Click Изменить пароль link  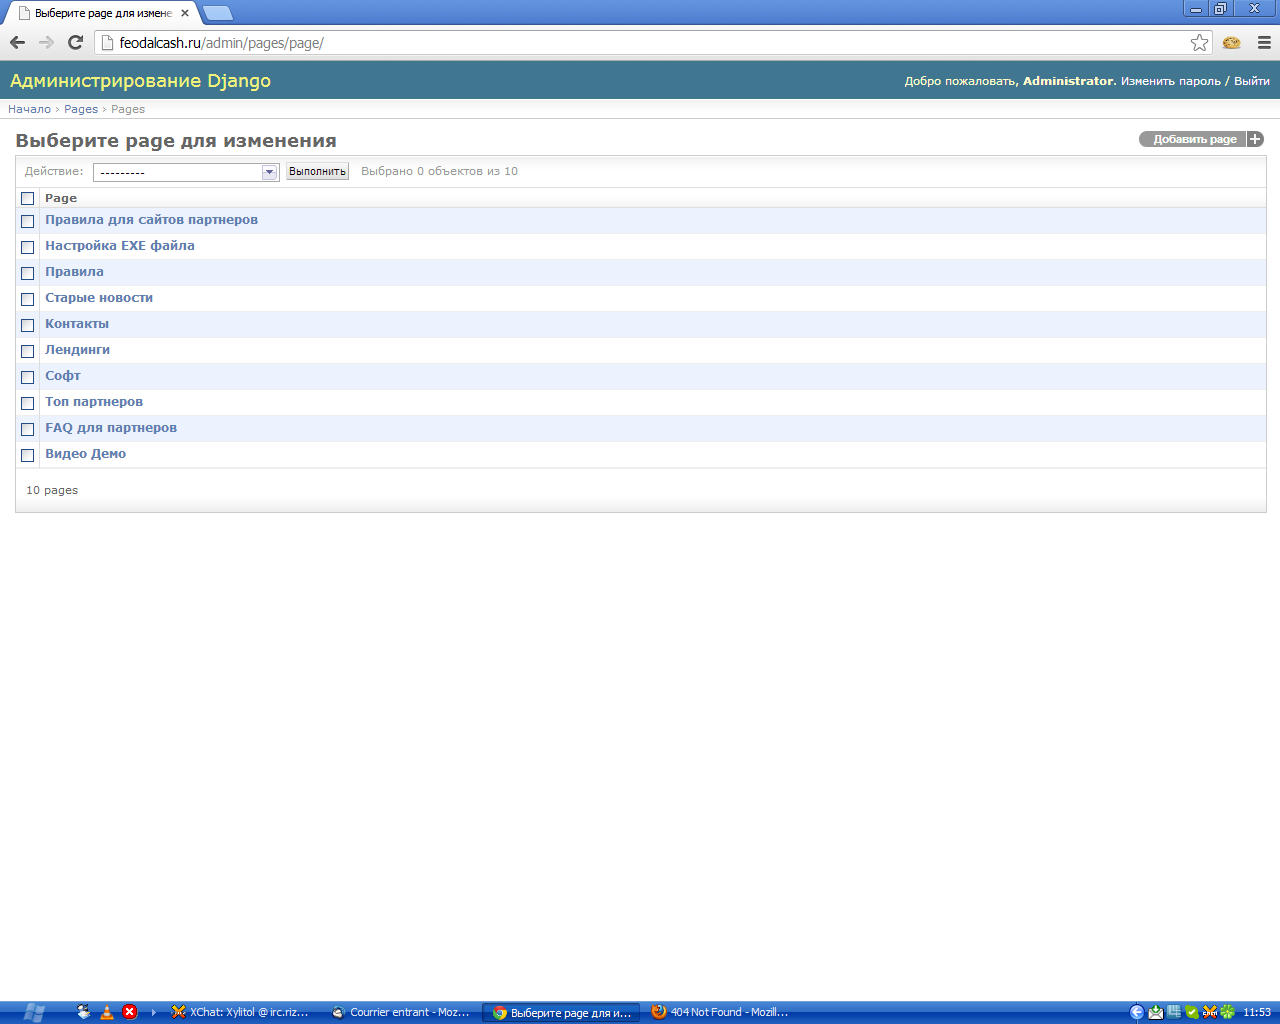[x=1170, y=81]
